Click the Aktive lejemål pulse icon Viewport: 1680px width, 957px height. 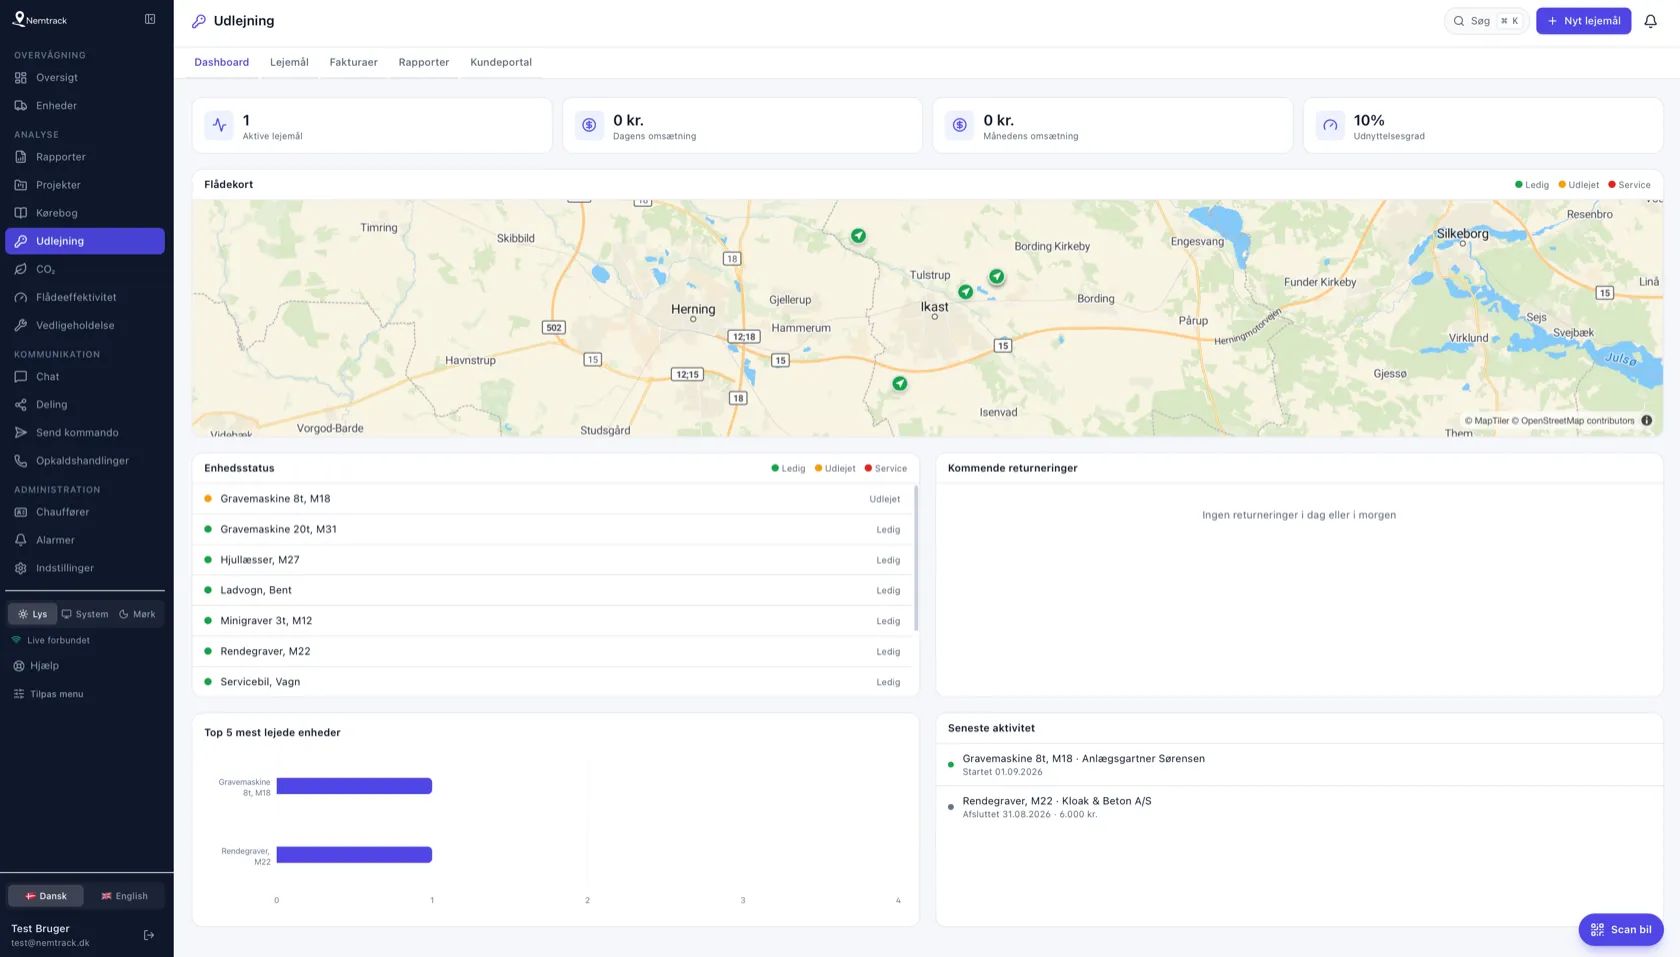coord(219,125)
